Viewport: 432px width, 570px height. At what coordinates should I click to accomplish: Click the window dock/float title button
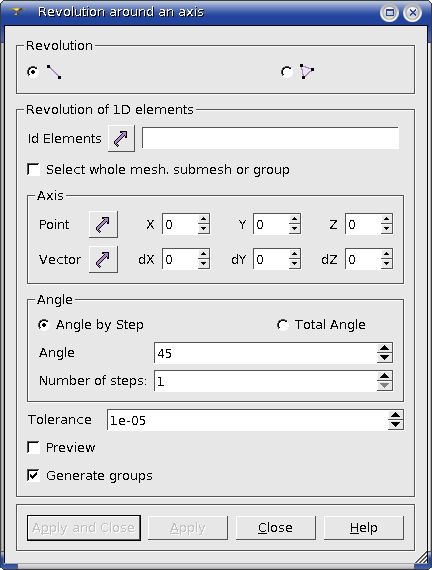389,13
